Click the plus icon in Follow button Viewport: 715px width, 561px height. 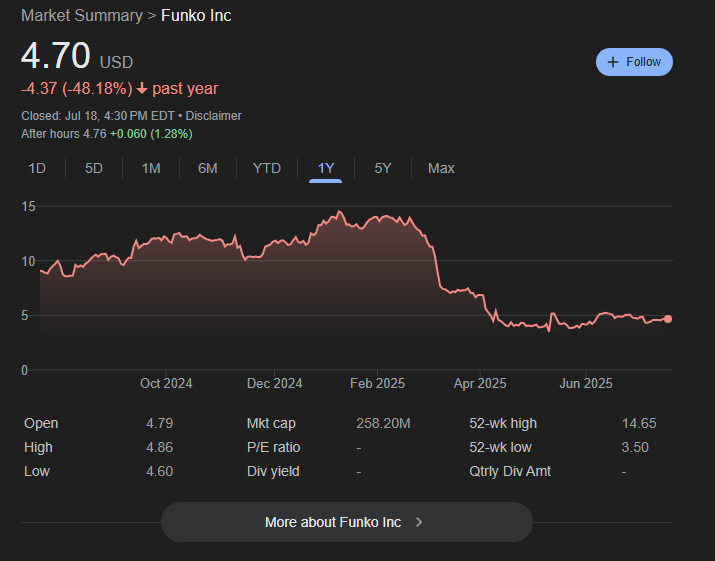click(x=613, y=62)
